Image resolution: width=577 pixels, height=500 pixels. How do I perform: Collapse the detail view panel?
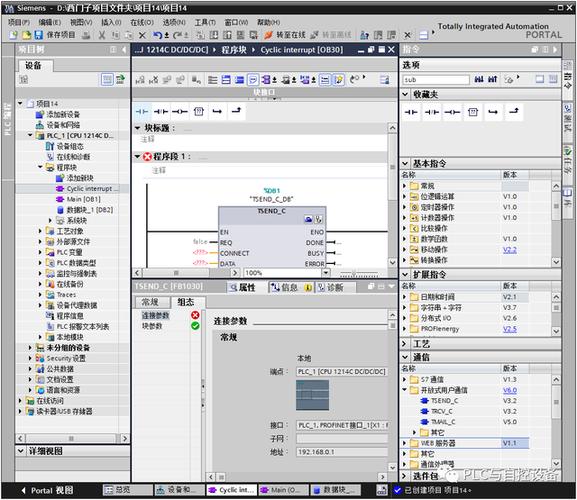click(x=21, y=451)
